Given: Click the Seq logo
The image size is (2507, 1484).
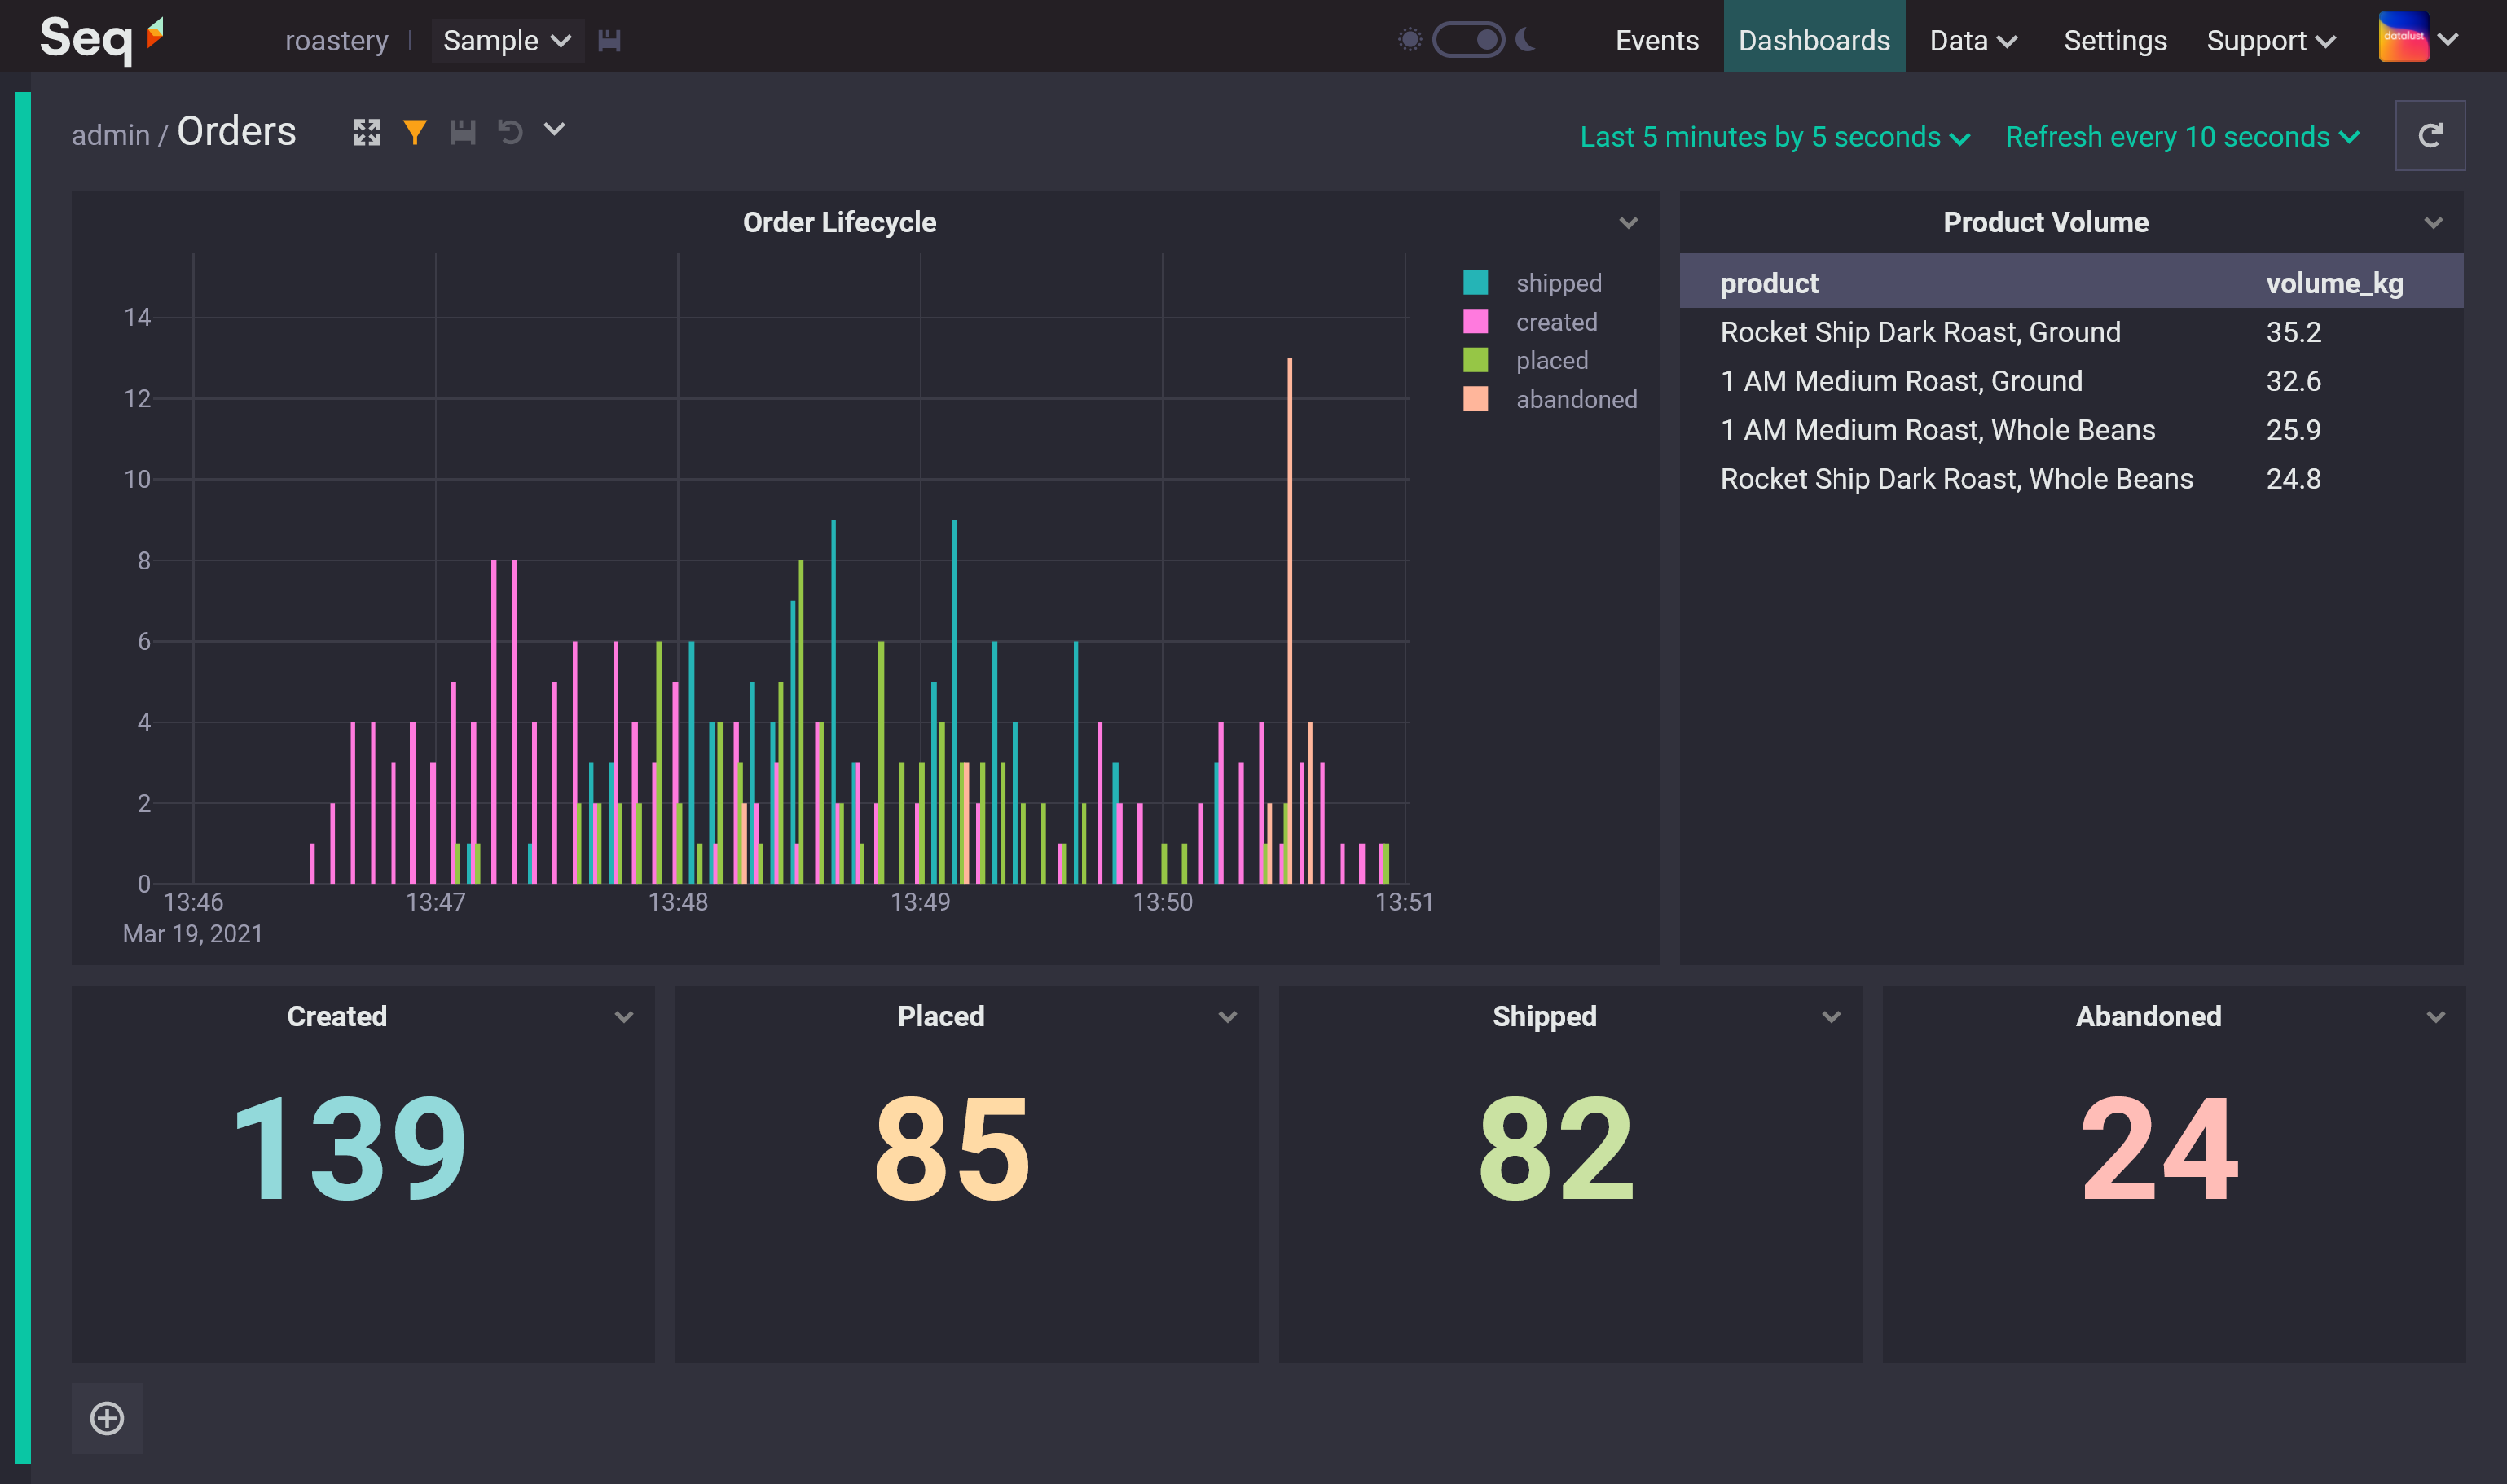Looking at the screenshot, I should (x=101, y=39).
